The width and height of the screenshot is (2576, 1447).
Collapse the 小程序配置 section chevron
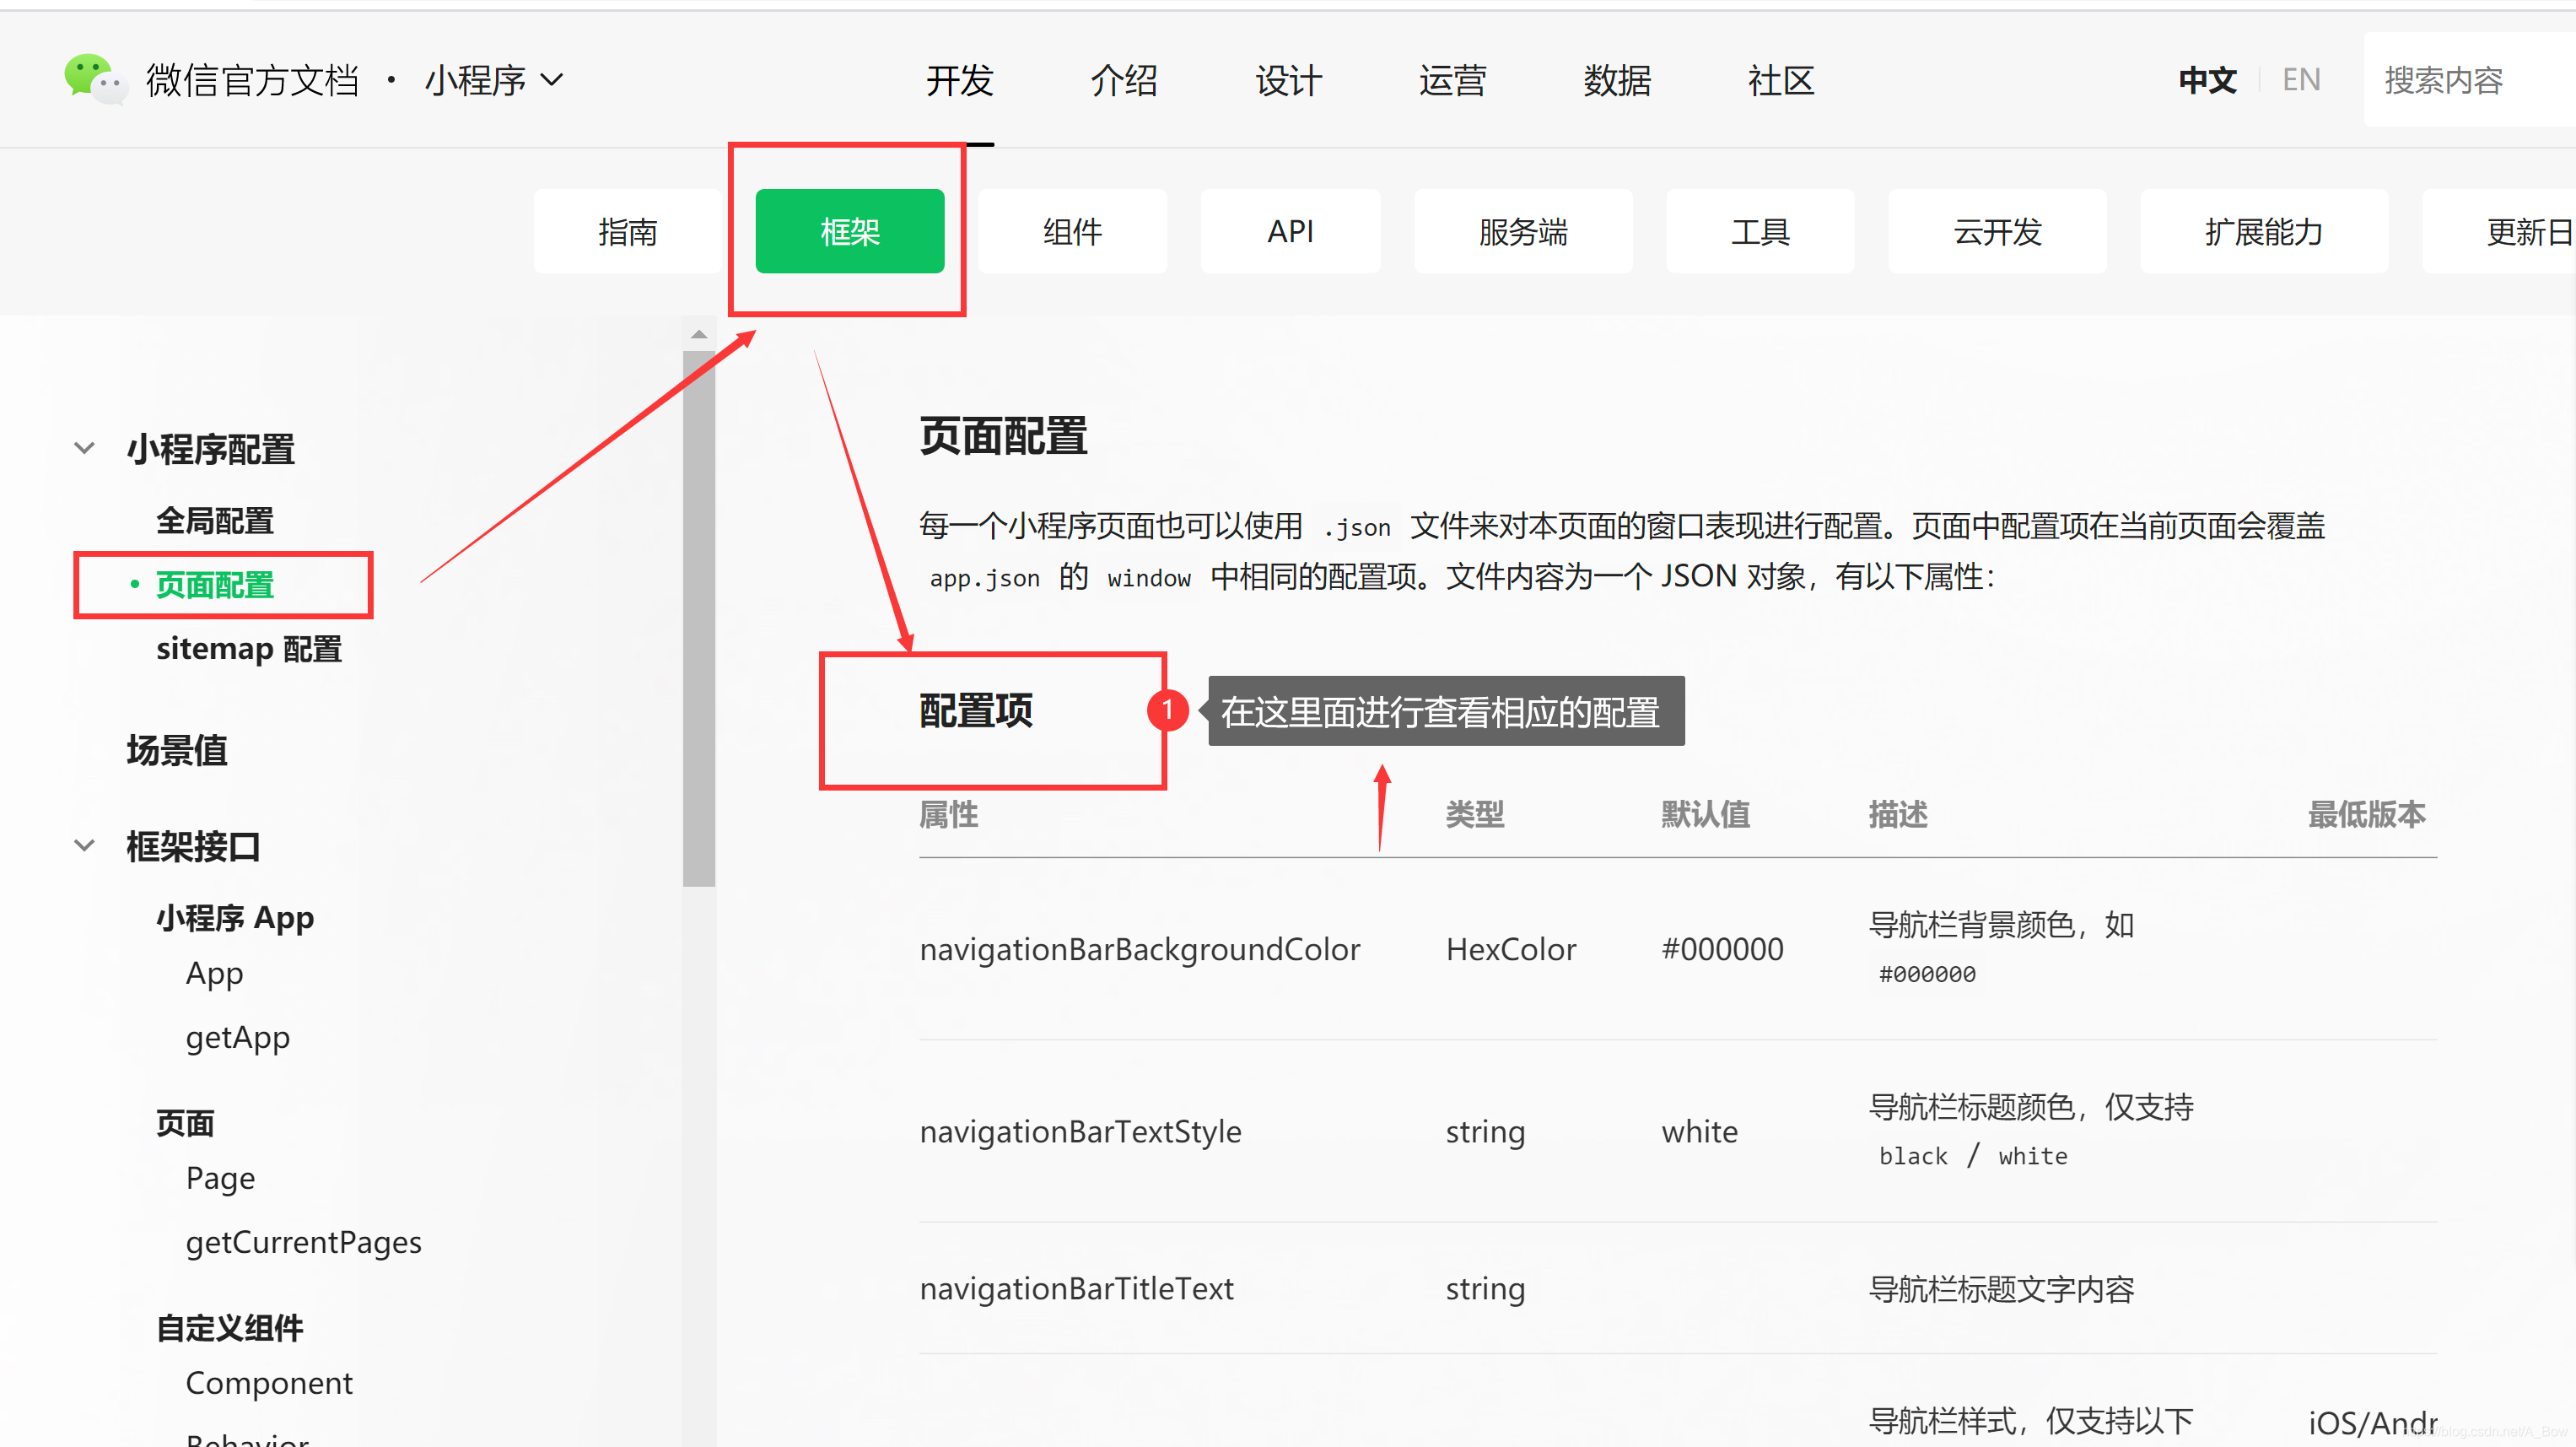coord(85,448)
